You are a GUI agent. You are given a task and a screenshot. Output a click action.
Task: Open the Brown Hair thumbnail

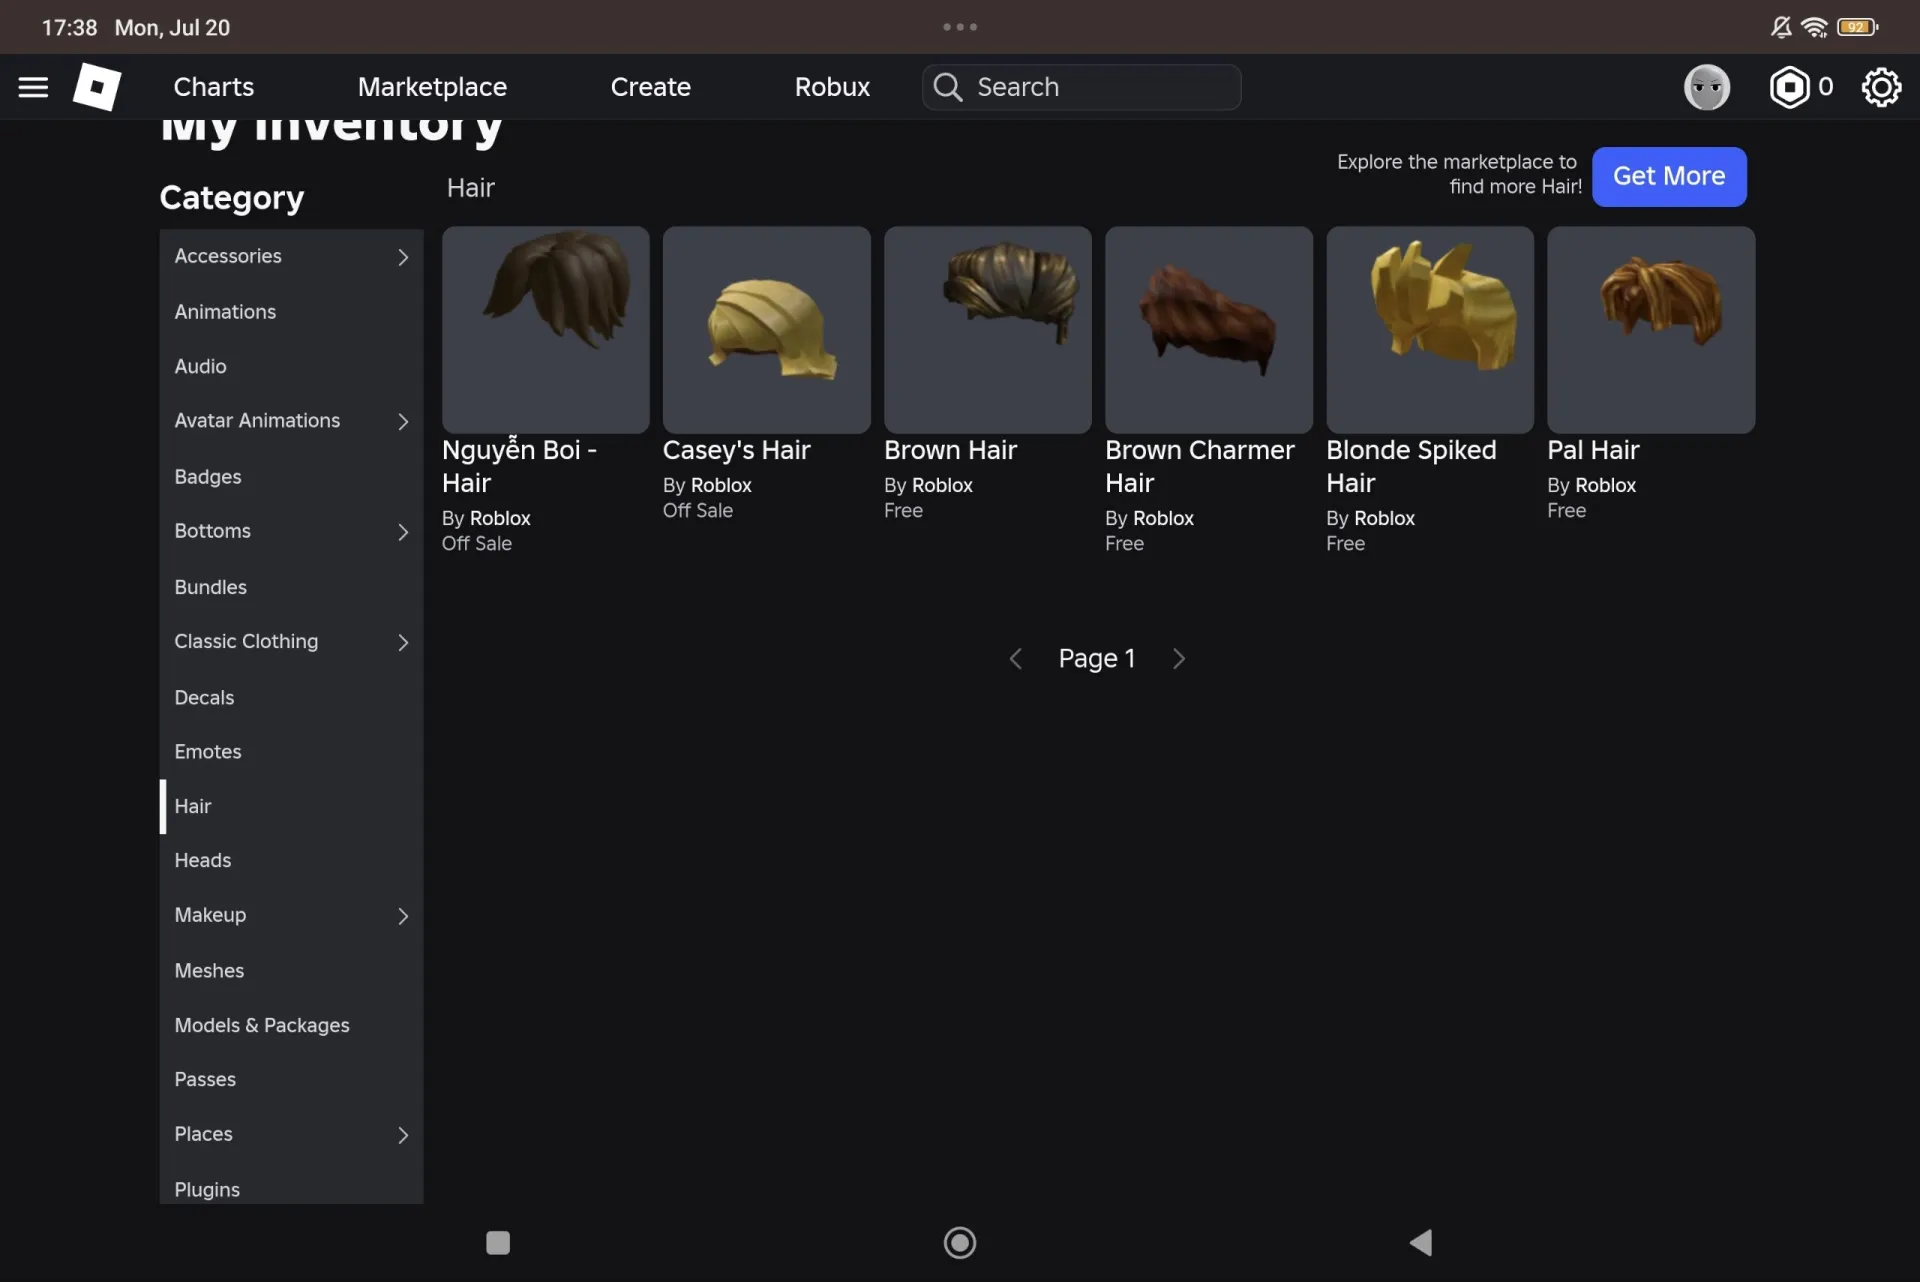click(x=988, y=330)
